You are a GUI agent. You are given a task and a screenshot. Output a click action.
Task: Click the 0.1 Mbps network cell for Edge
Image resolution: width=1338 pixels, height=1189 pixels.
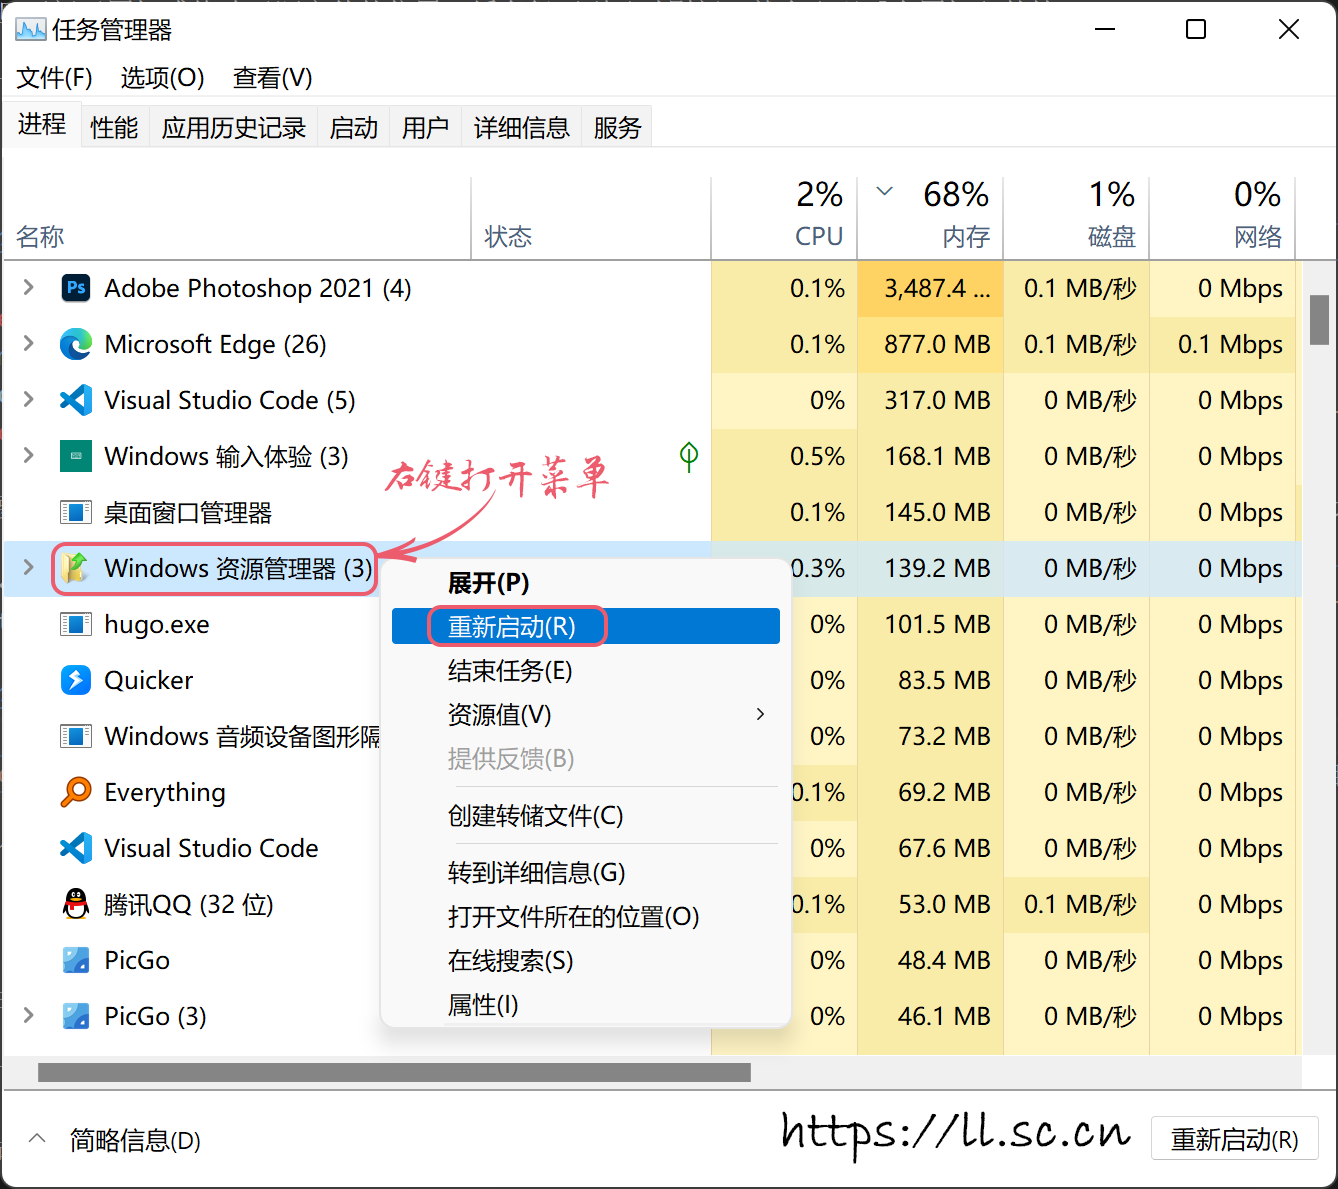(x=1222, y=344)
